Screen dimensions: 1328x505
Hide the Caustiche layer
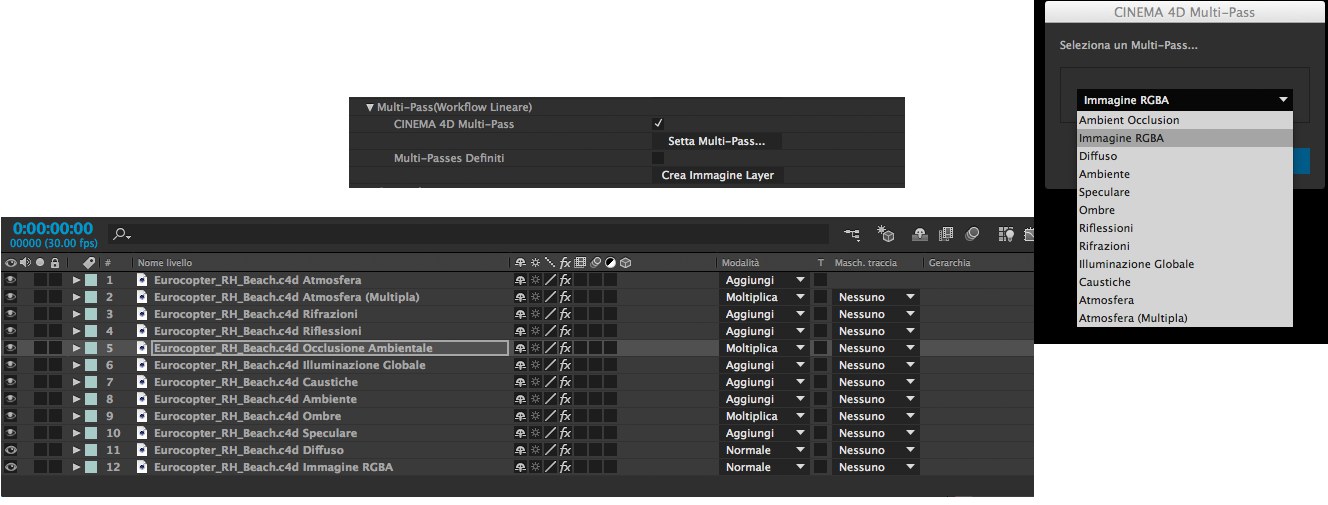(11, 382)
